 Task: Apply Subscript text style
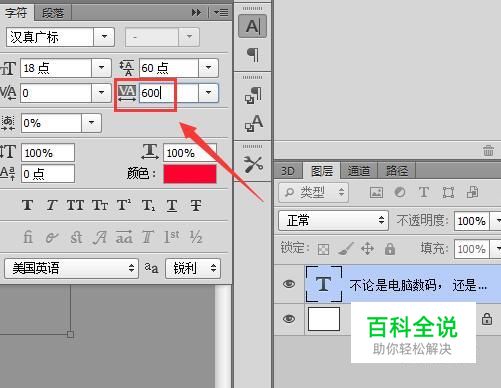(148, 205)
